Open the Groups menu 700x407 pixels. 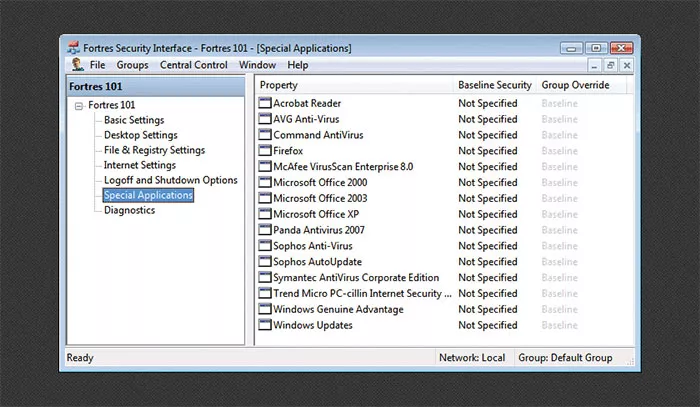point(132,65)
